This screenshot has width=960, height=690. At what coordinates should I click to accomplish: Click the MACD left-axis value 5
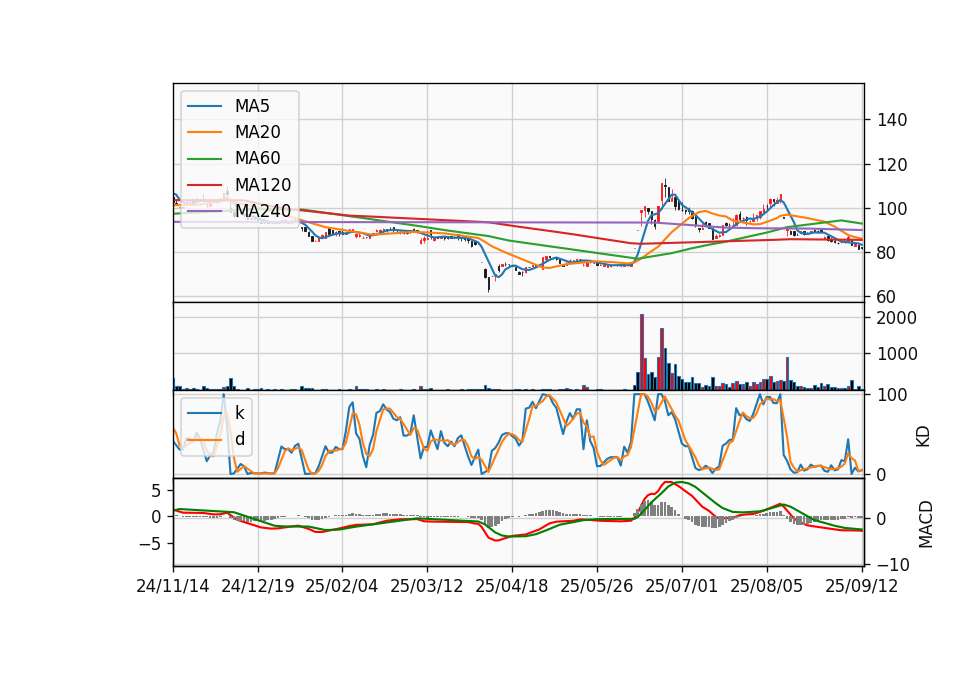pyautogui.click(x=156, y=491)
